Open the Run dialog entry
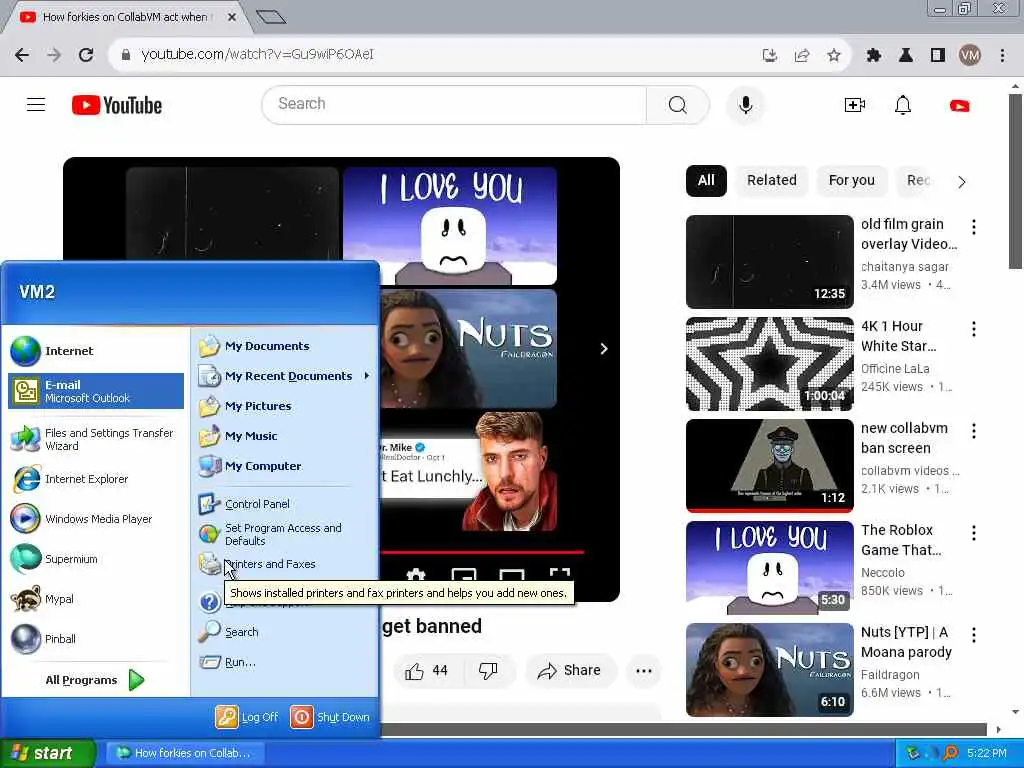1024x768 pixels. point(285,662)
